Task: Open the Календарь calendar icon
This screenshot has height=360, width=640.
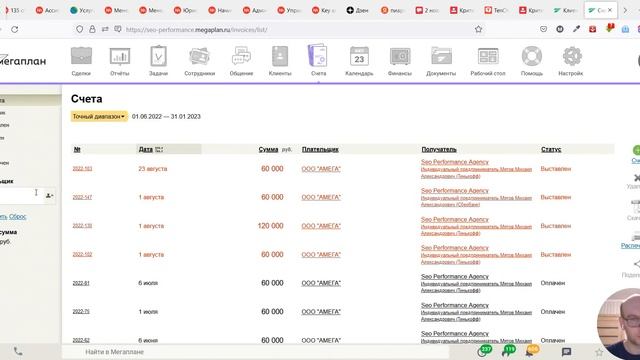Action: [359, 56]
